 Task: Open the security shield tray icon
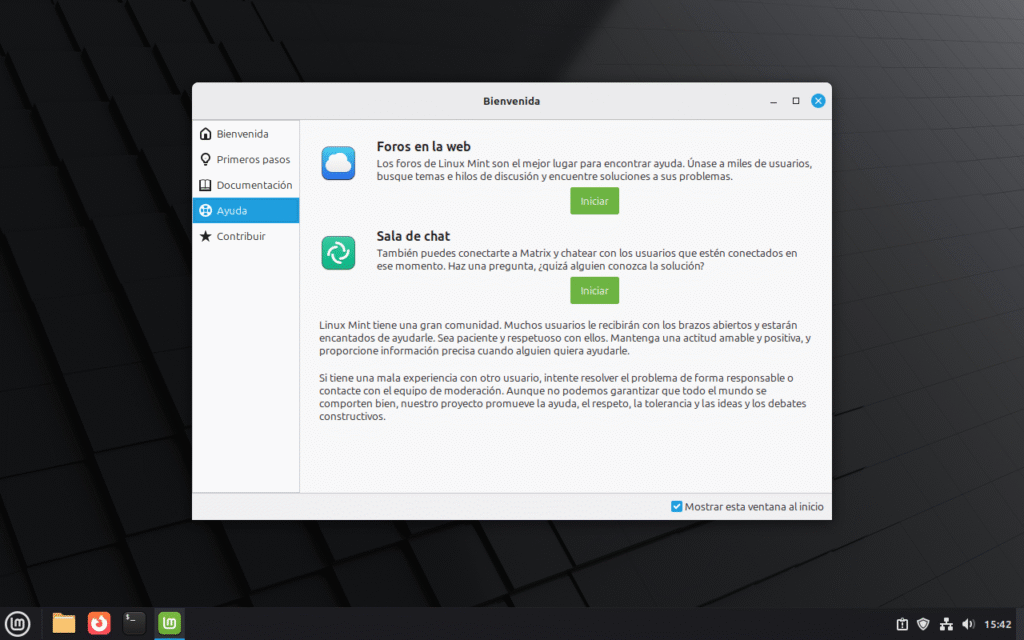point(924,624)
